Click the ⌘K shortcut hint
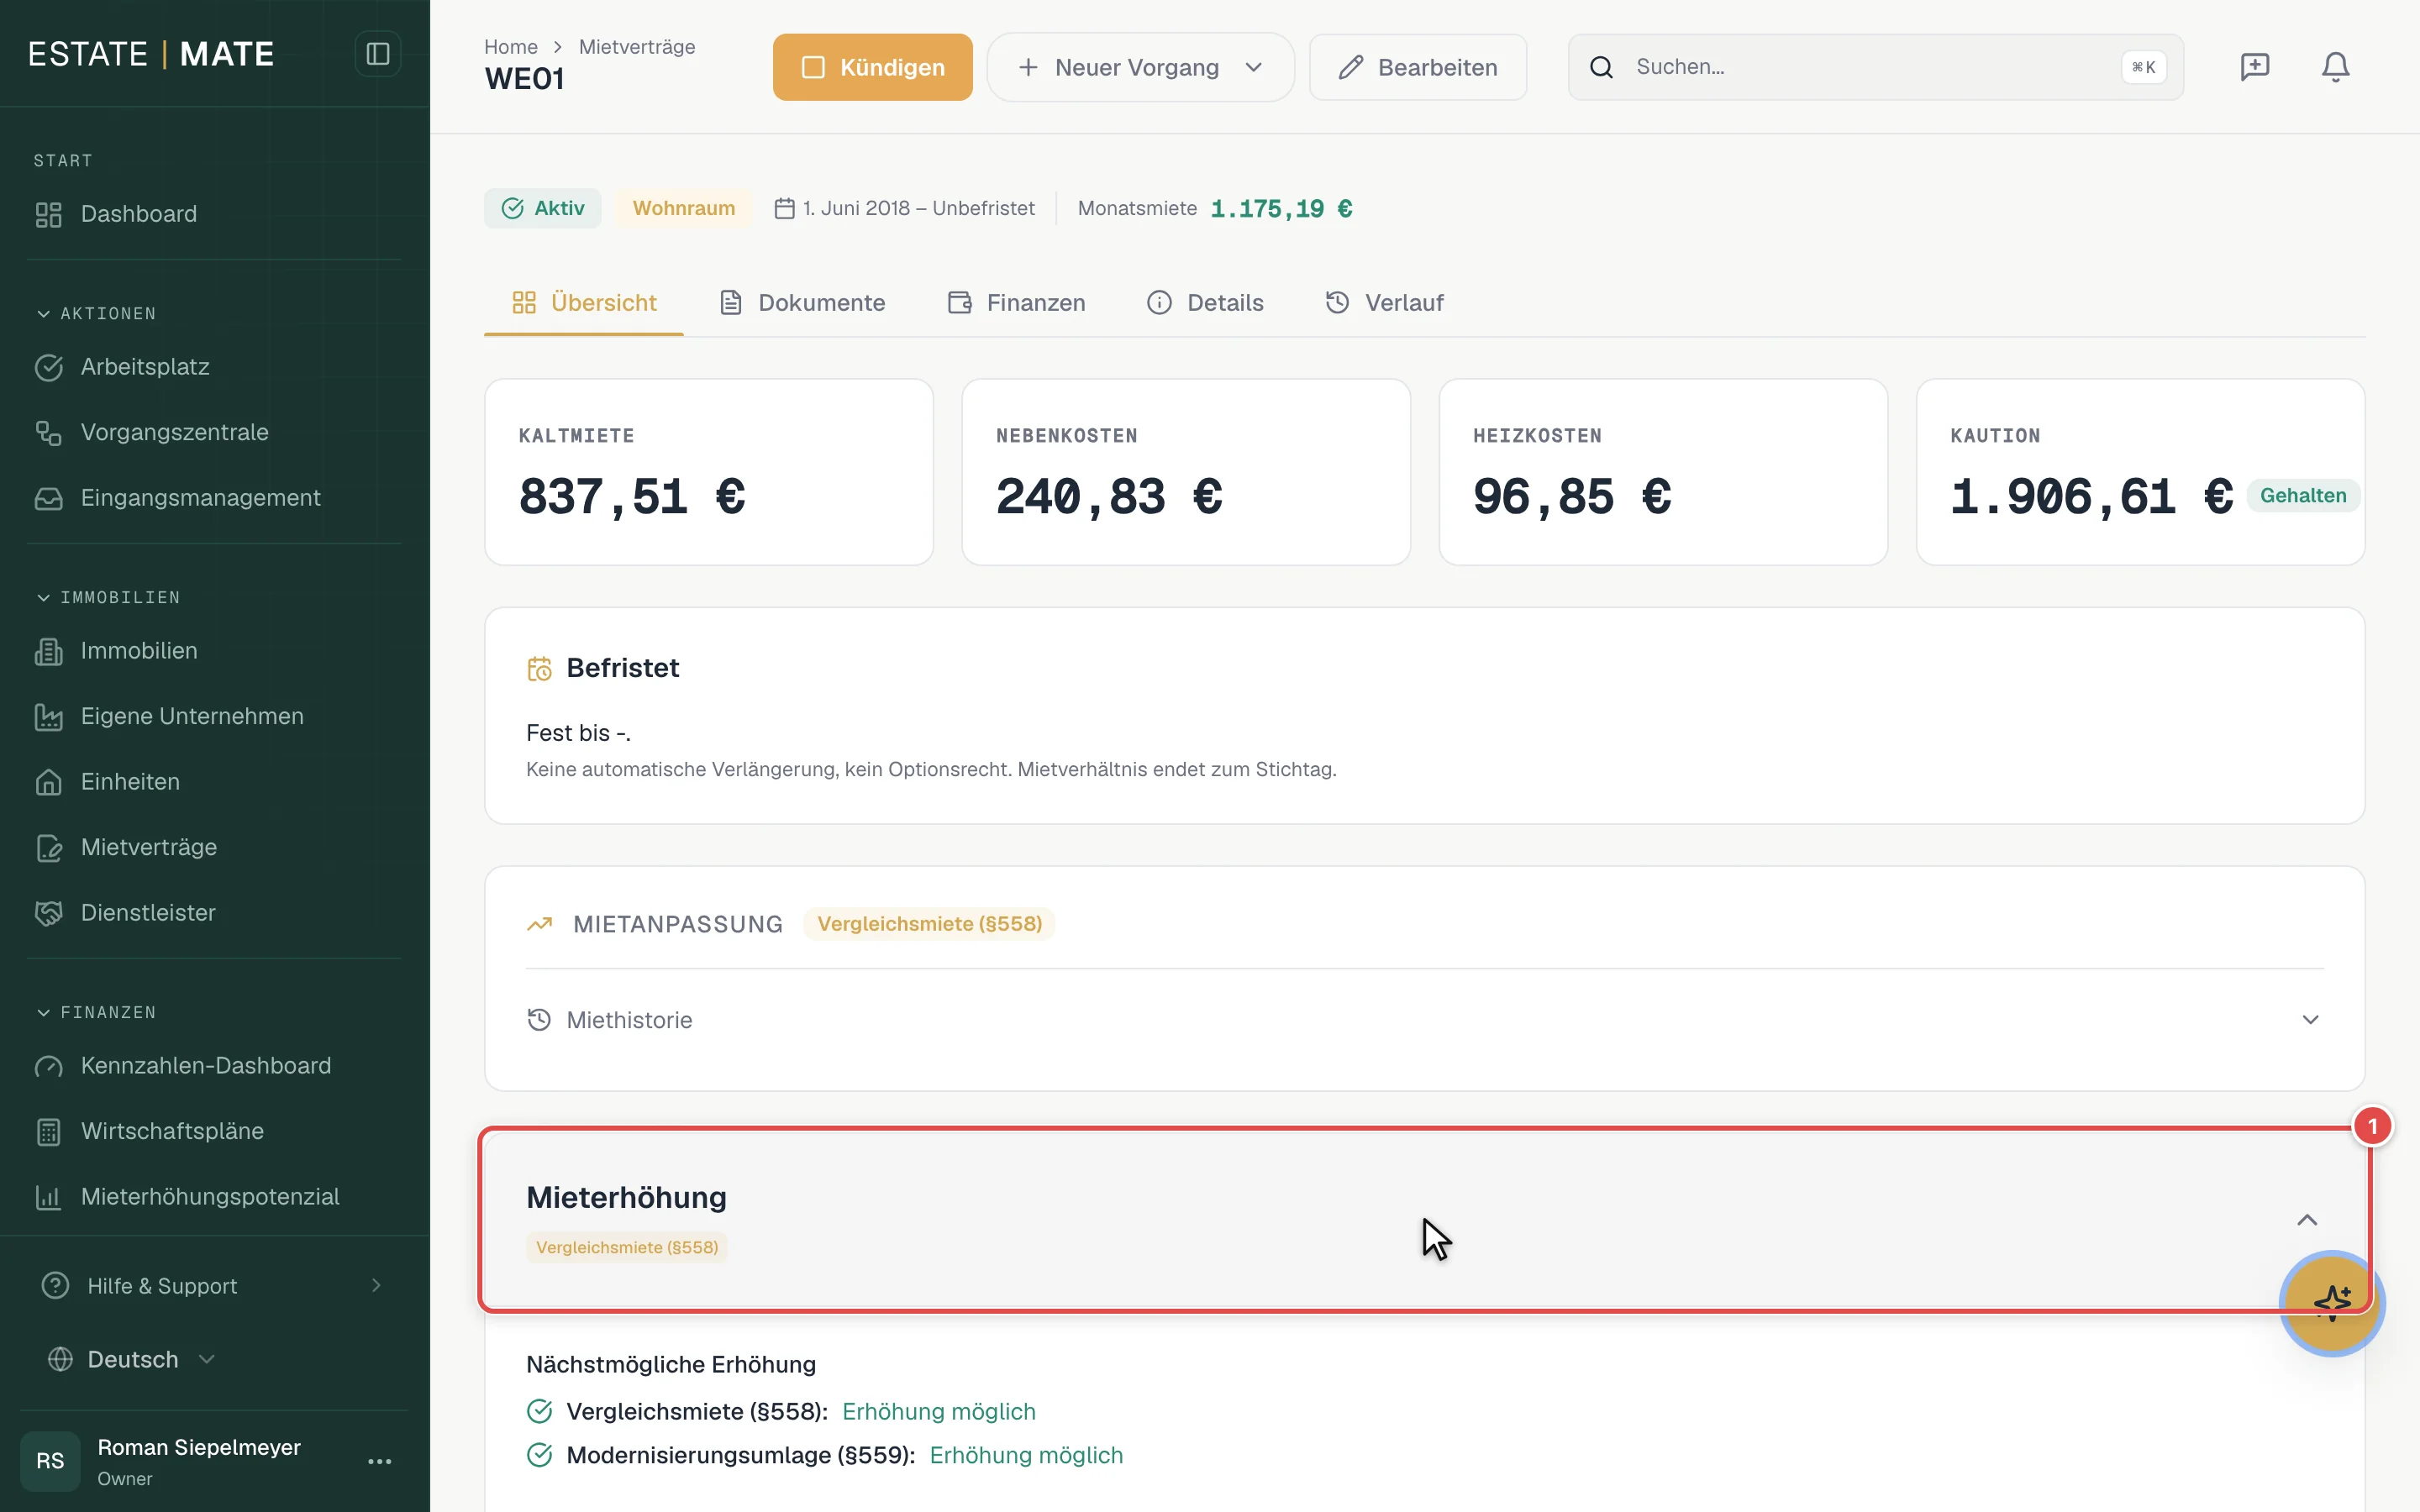 coord(2143,67)
